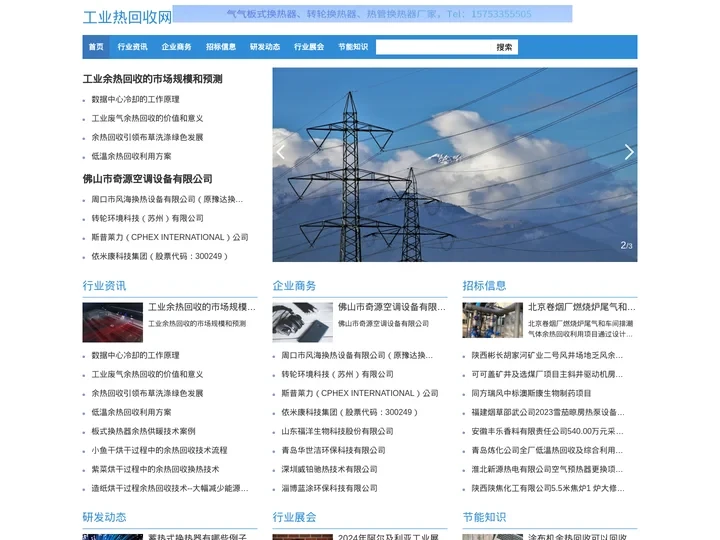Click the power line carousel image

(x=455, y=165)
